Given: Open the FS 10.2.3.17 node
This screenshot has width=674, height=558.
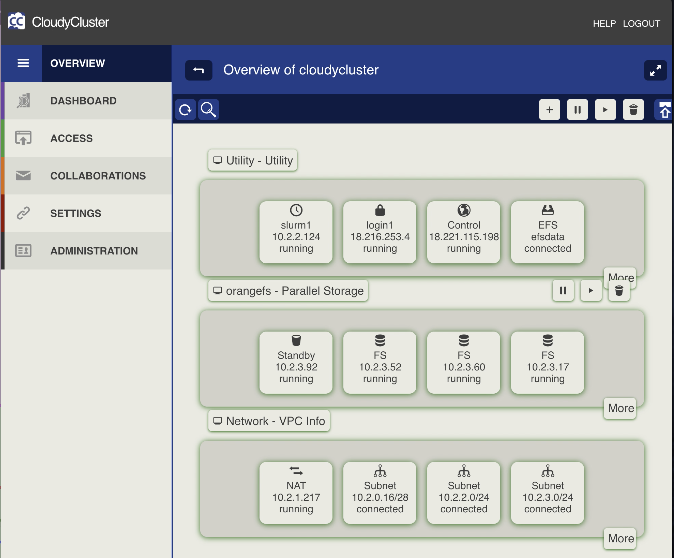Looking at the screenshot, I should click(x=547, y=363).
